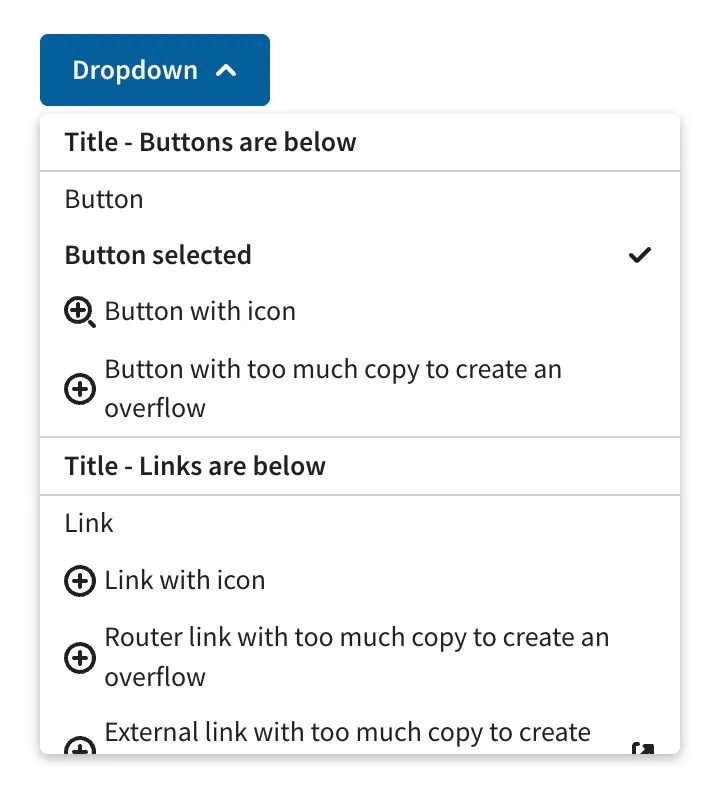Click plus-circle icon beside overflowing Button item
This screenshot has width=726, height=790.
click(x=80, y=389)
